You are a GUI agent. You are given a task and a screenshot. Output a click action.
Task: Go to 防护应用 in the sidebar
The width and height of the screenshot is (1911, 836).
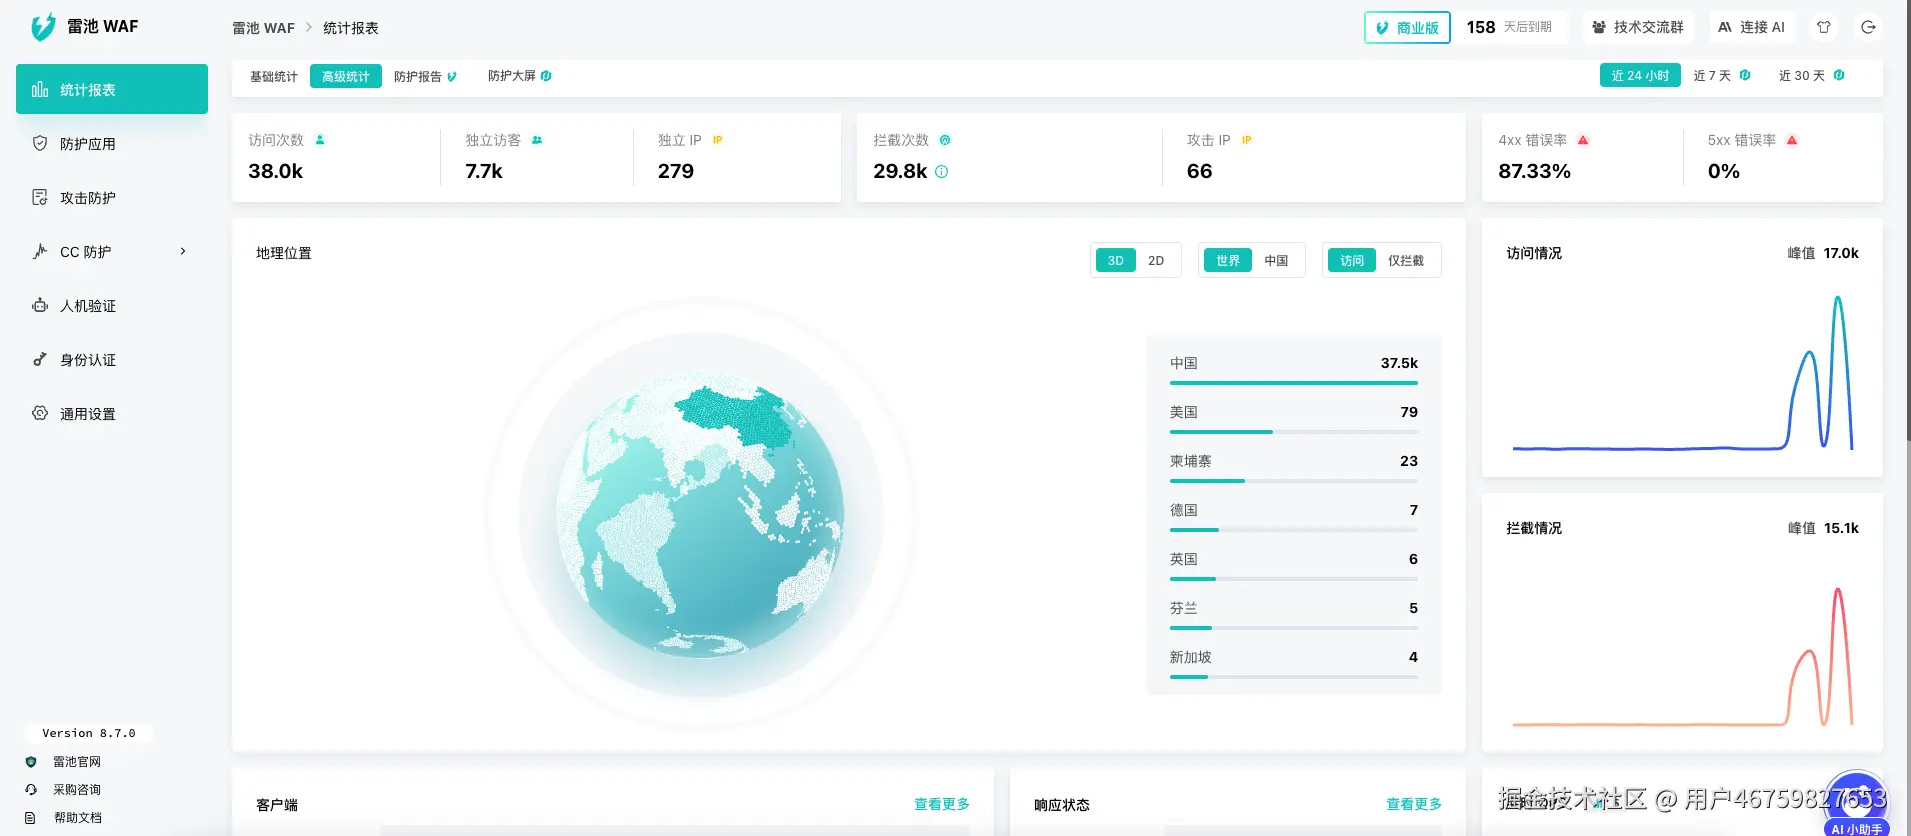pos(112,143)
